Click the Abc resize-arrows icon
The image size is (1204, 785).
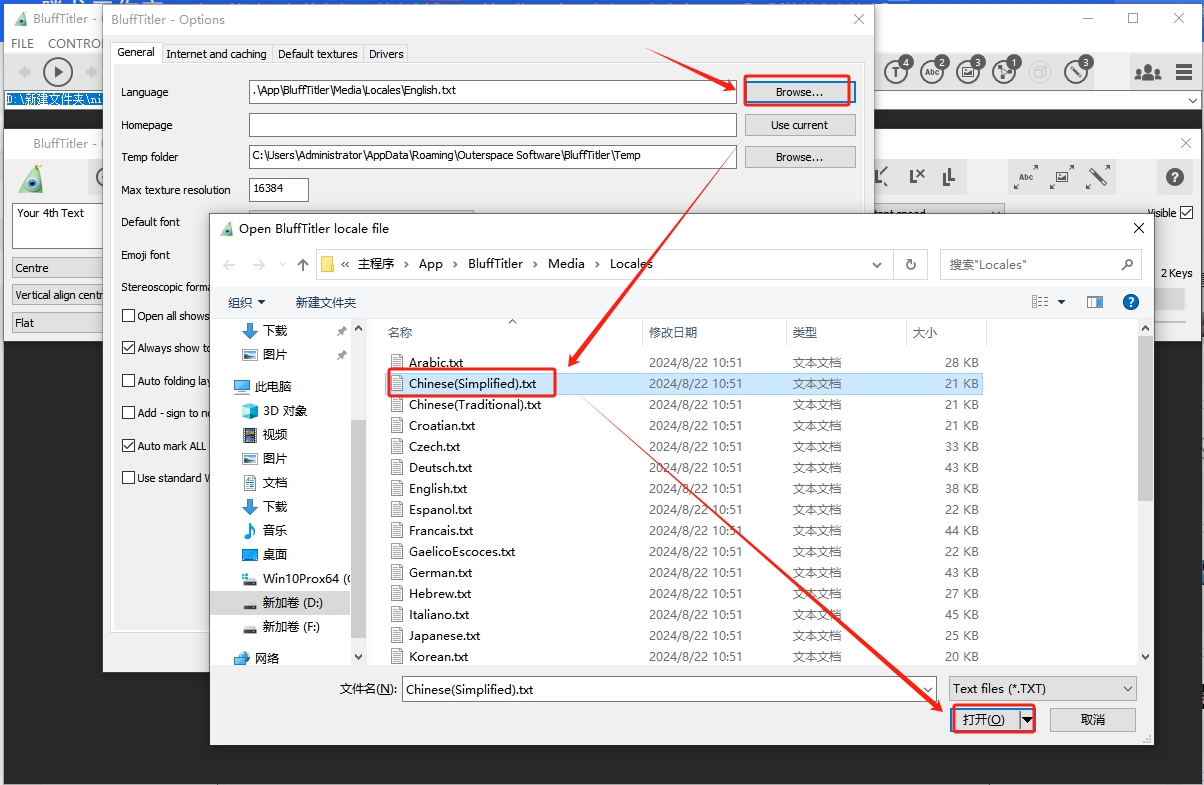click(1026, 177)
